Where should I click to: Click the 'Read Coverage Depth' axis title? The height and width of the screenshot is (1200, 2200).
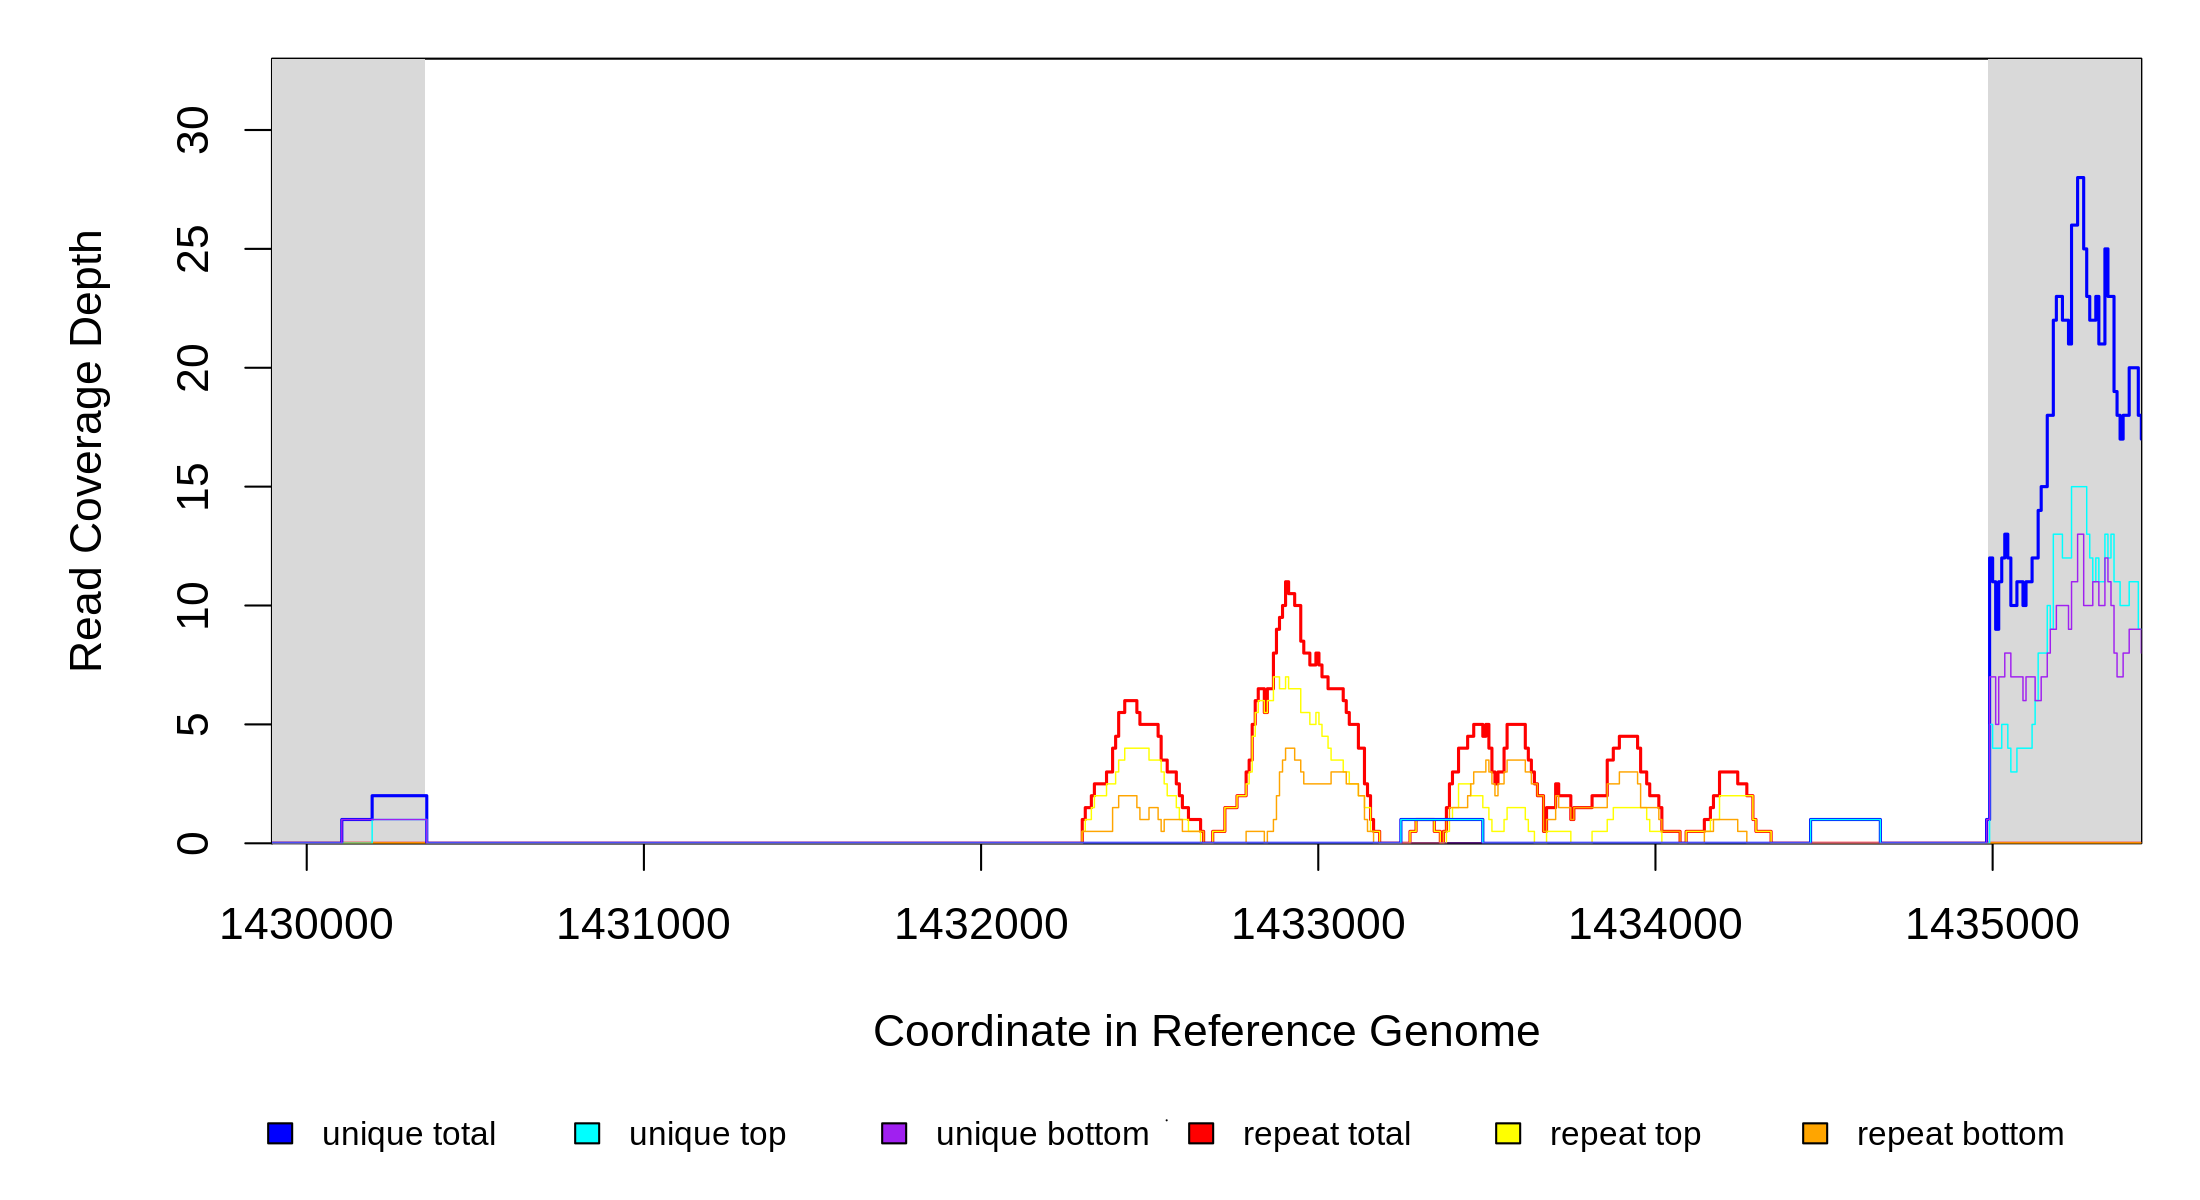(87, 450)
